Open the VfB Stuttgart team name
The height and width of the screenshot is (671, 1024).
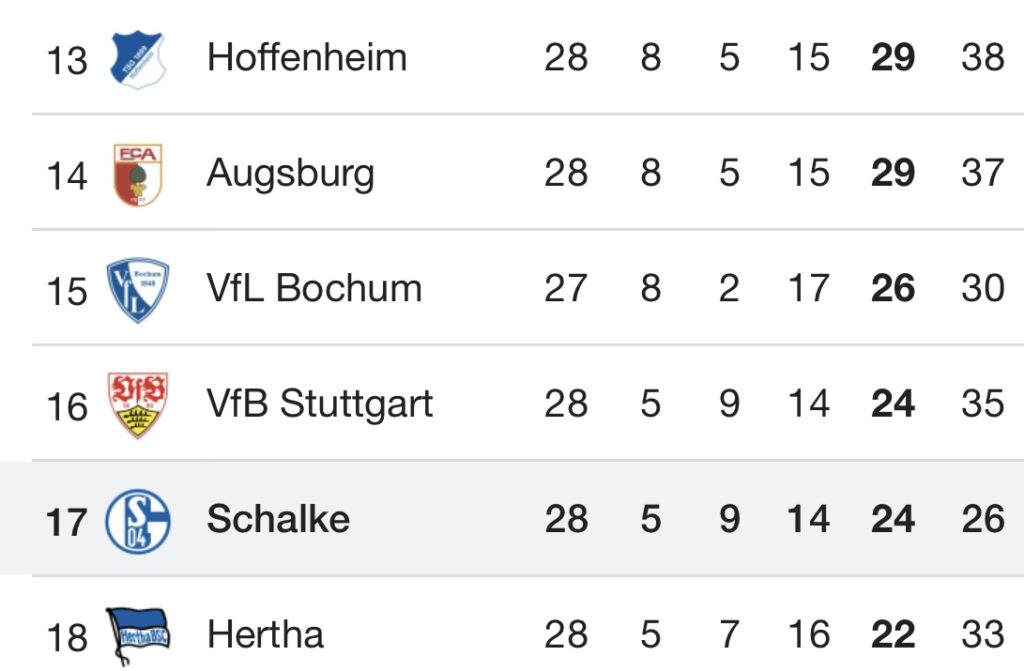[320, 405]
